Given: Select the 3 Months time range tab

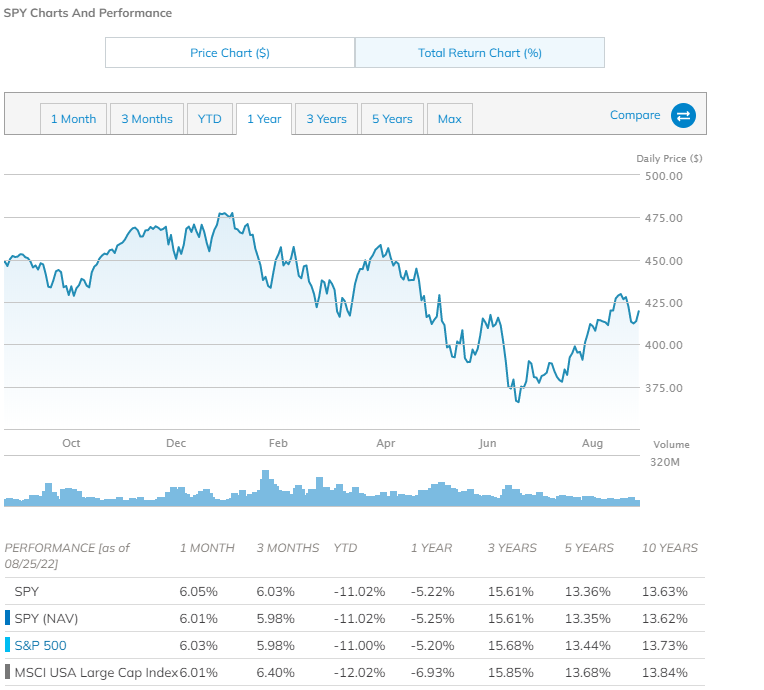Looking at the screenshot, I should [x=147, y=119].
